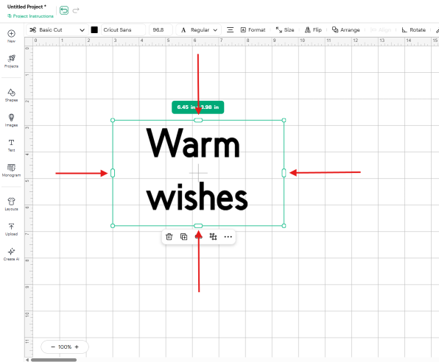Duplicate selection using floating toolbar icon
Screen dimensions: 439x362
[x=184, y=237]
